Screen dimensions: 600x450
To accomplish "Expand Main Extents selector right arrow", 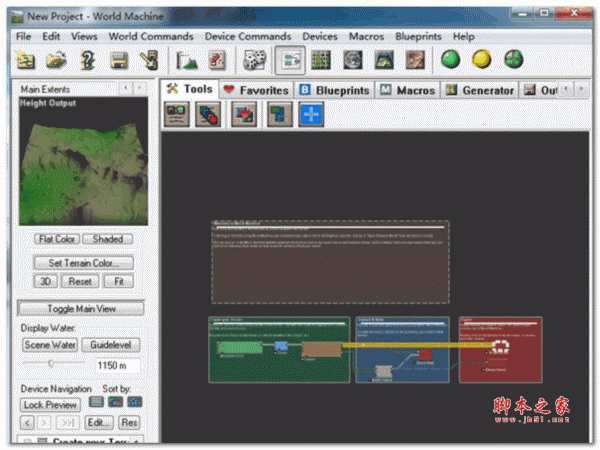I will click(140, 89).
